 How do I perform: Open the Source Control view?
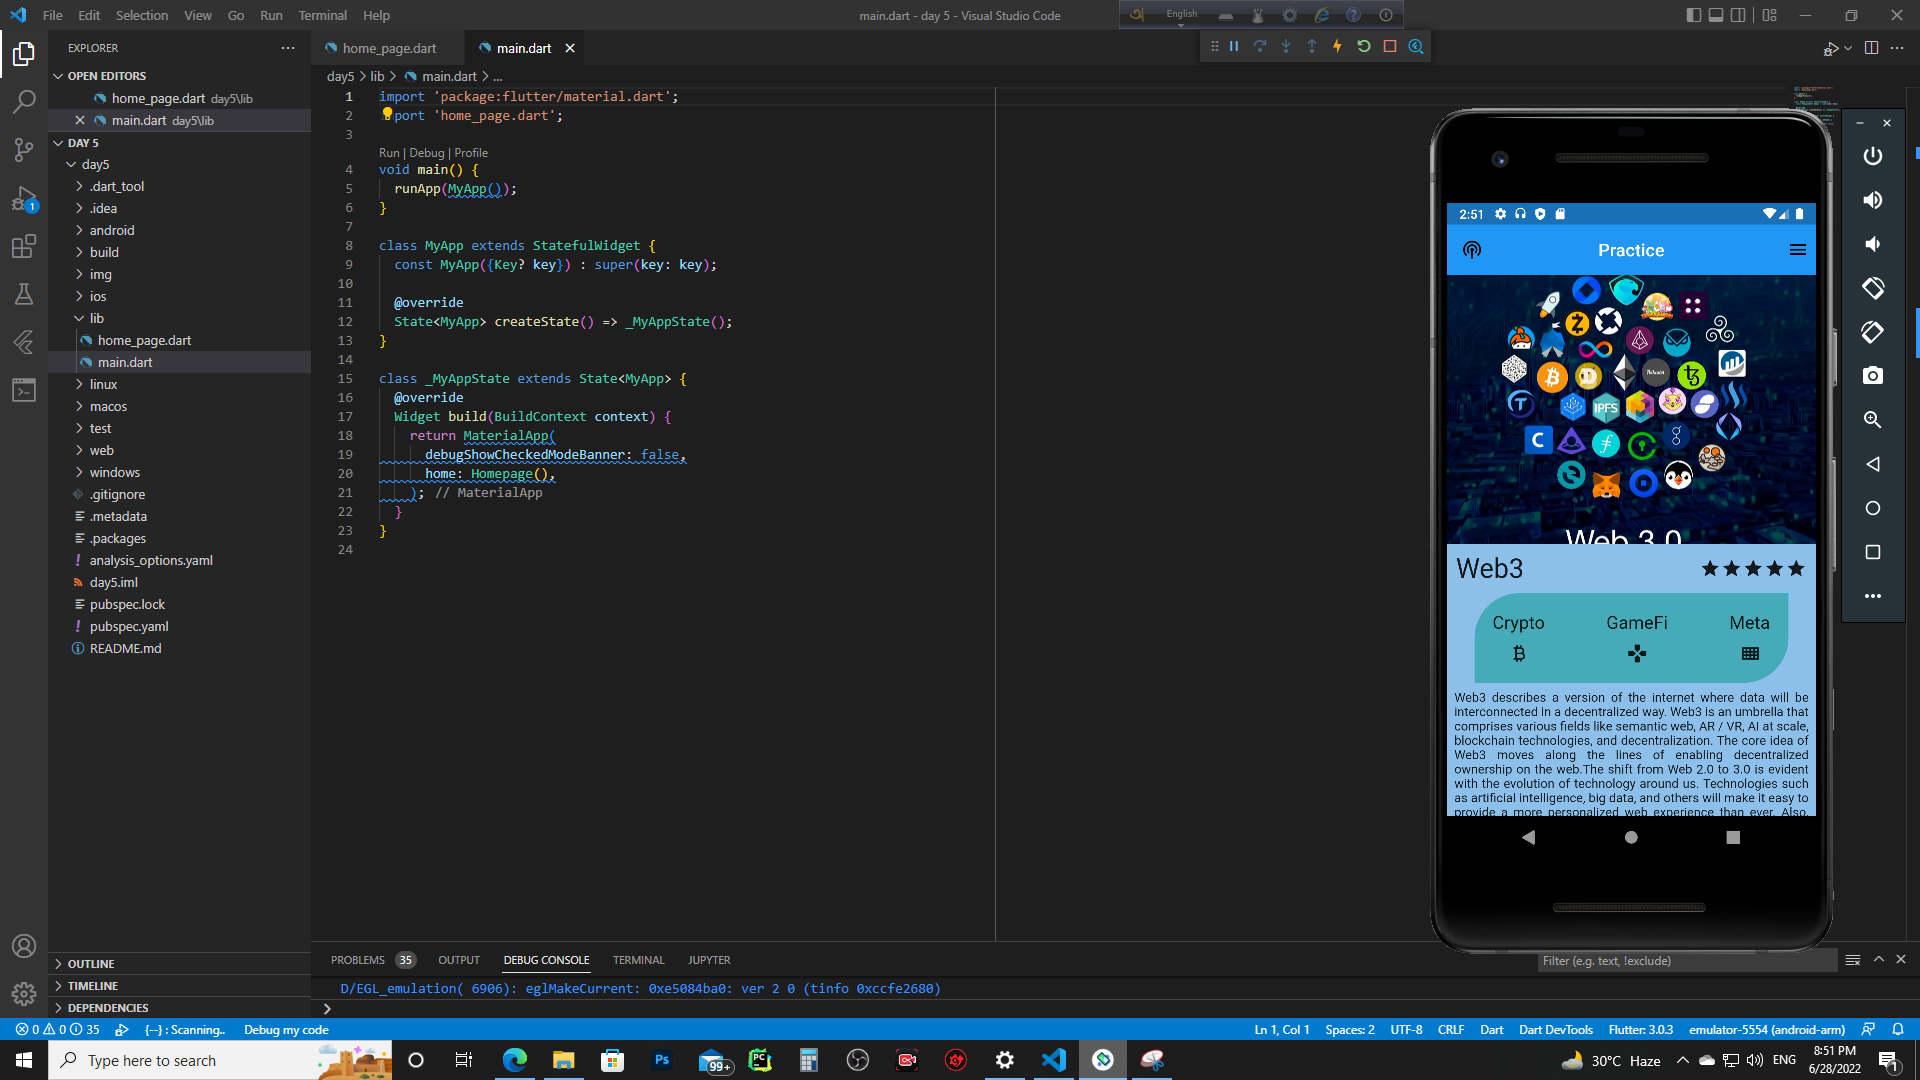(24, 150)
